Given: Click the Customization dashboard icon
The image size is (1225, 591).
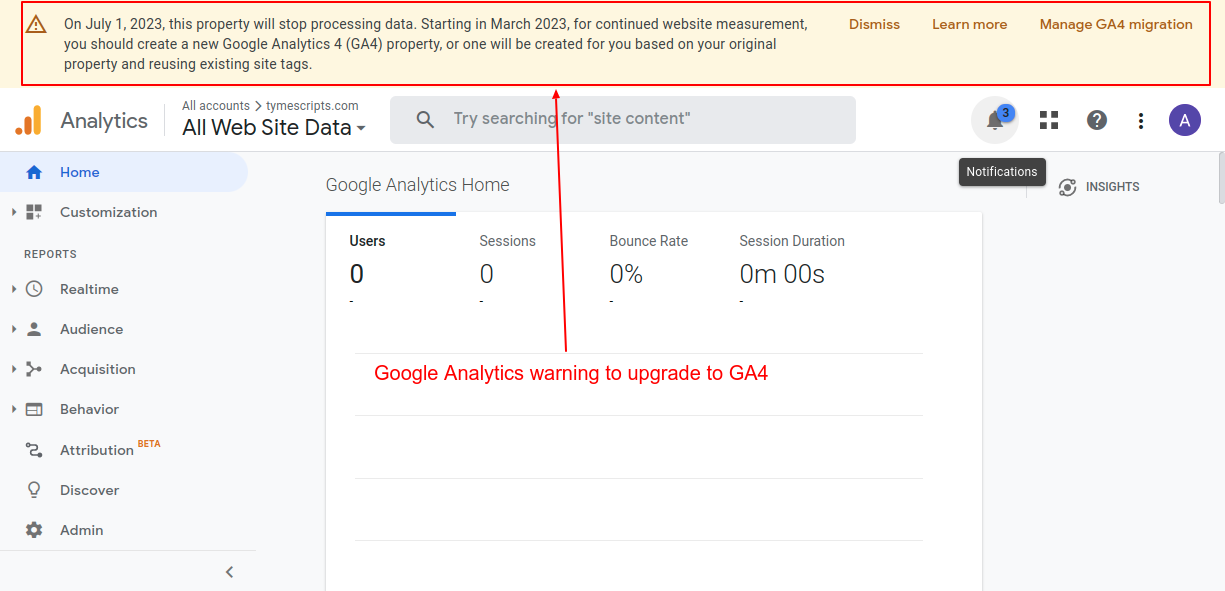Looking at the screenshot, I should pyautogui.click(x=34, y=212).
